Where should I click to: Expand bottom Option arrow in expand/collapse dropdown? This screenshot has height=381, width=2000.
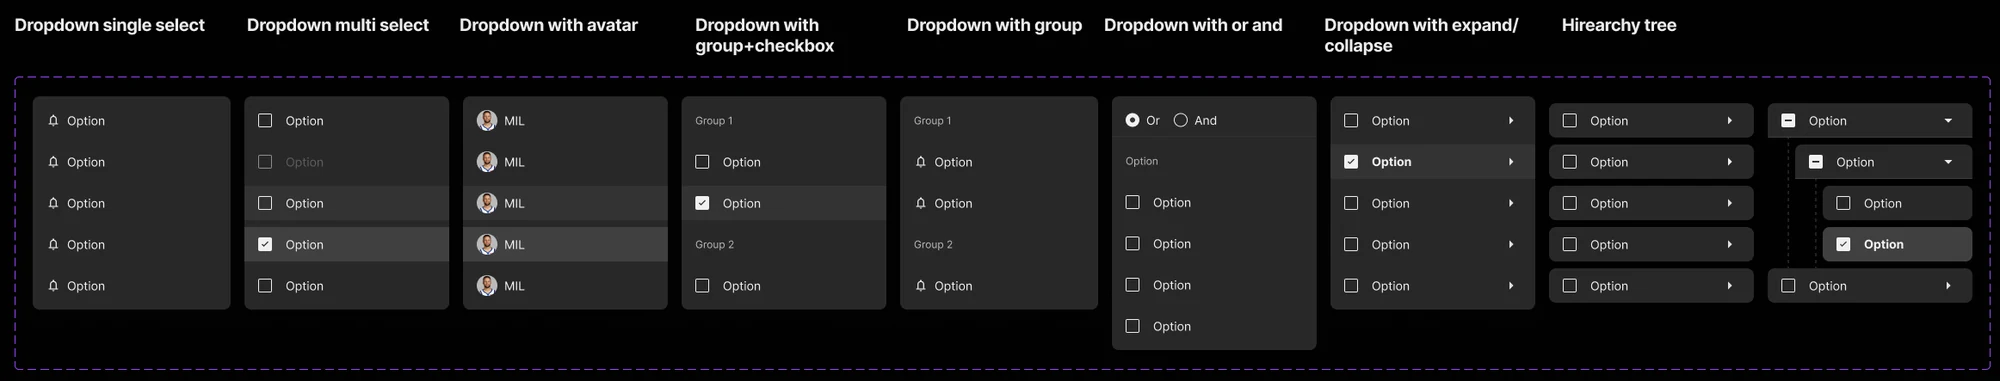point(1511,285)
